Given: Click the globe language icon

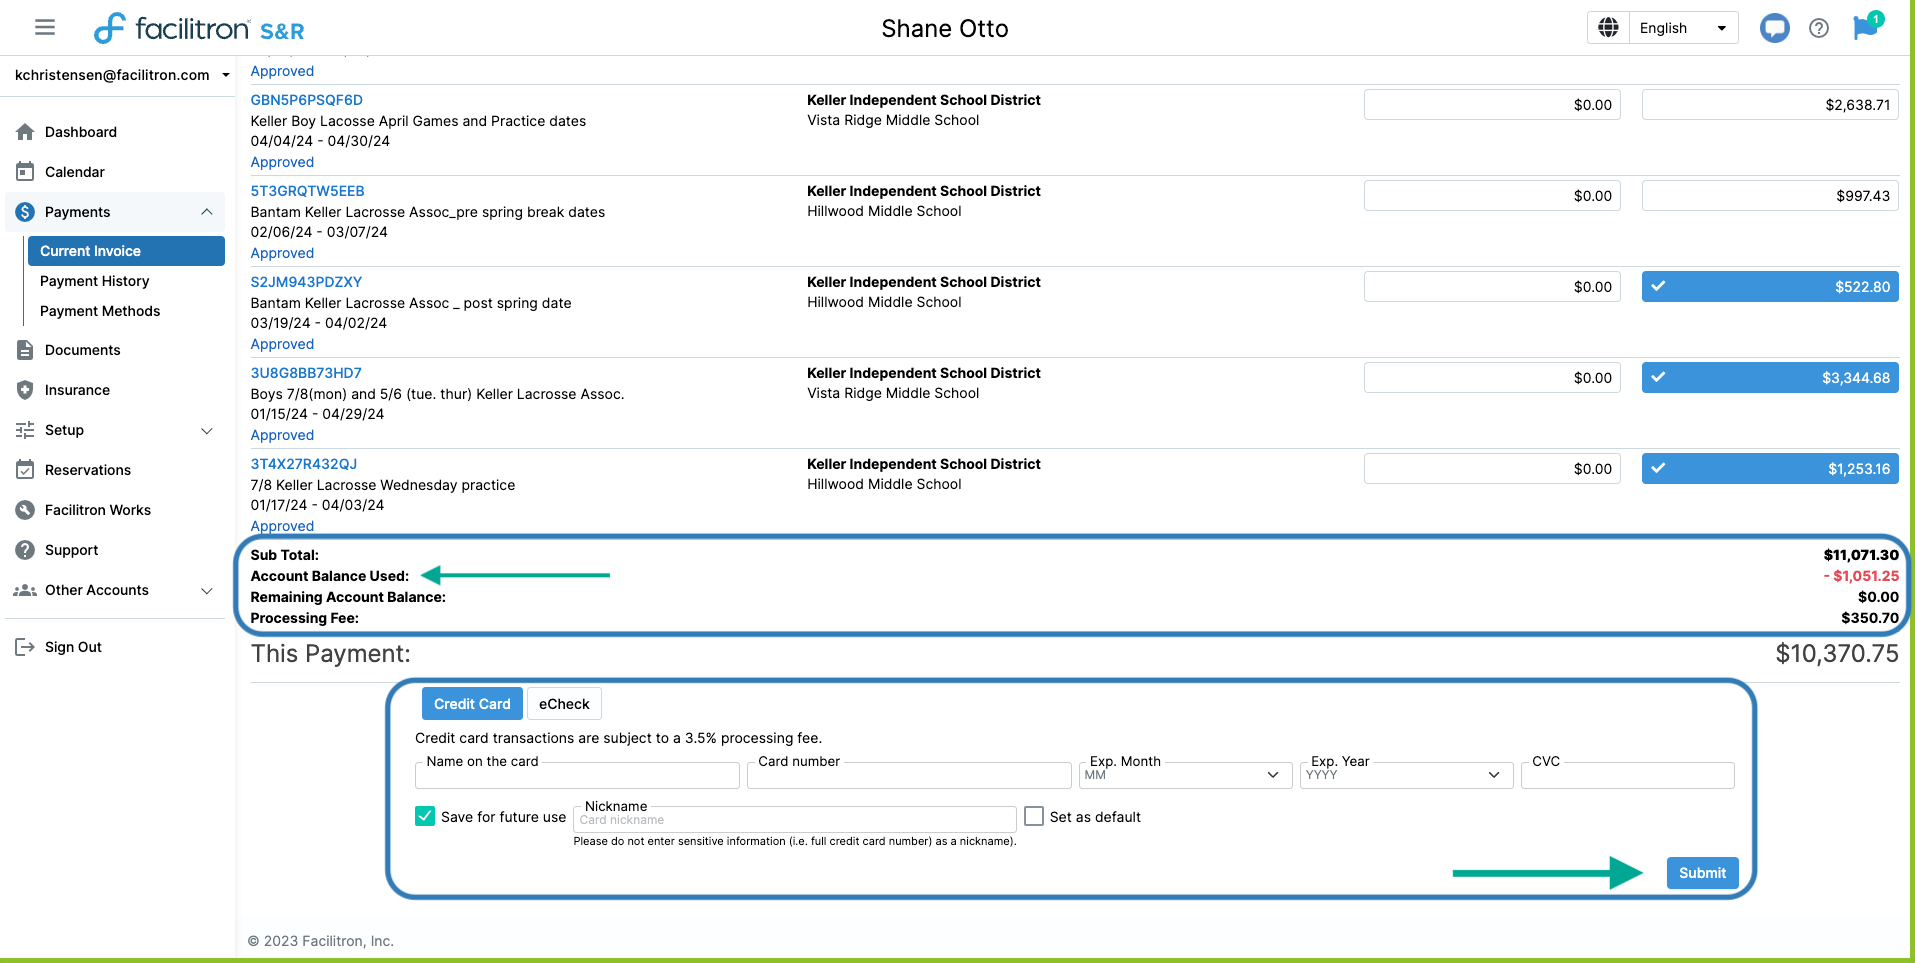Looking at the screenshot, I should (1608, 28).
